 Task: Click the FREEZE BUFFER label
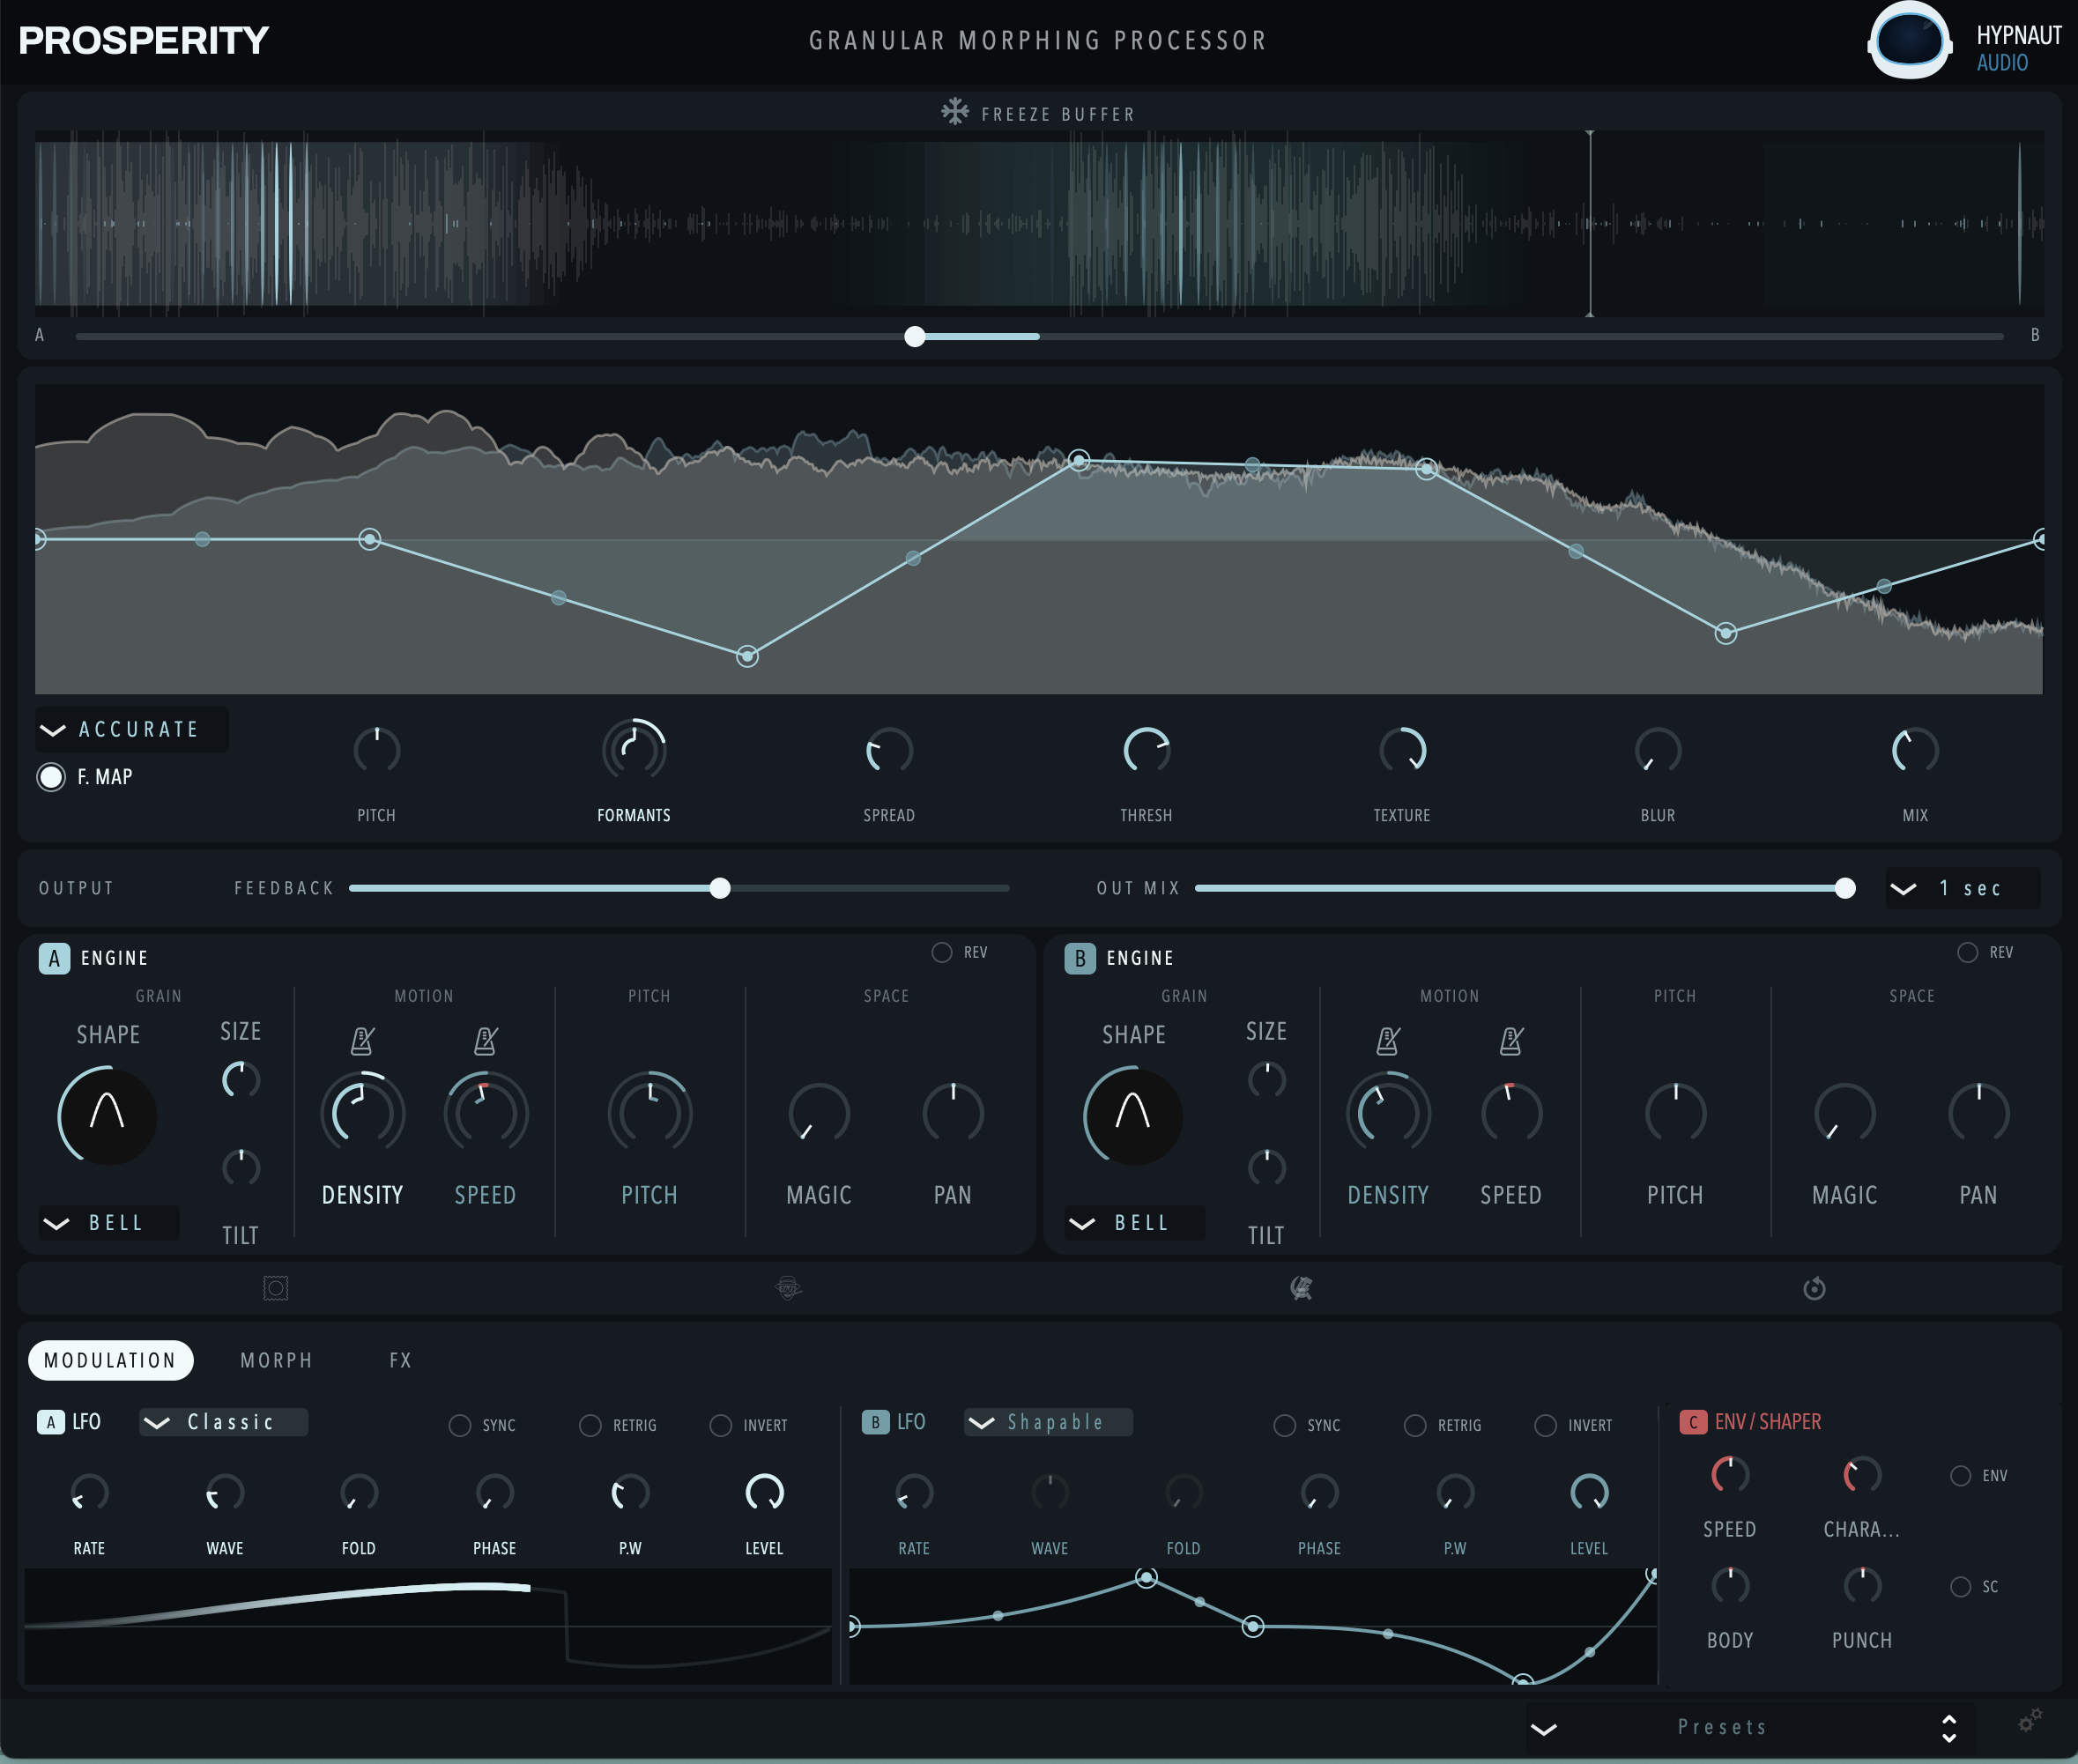click(1058, 114)
